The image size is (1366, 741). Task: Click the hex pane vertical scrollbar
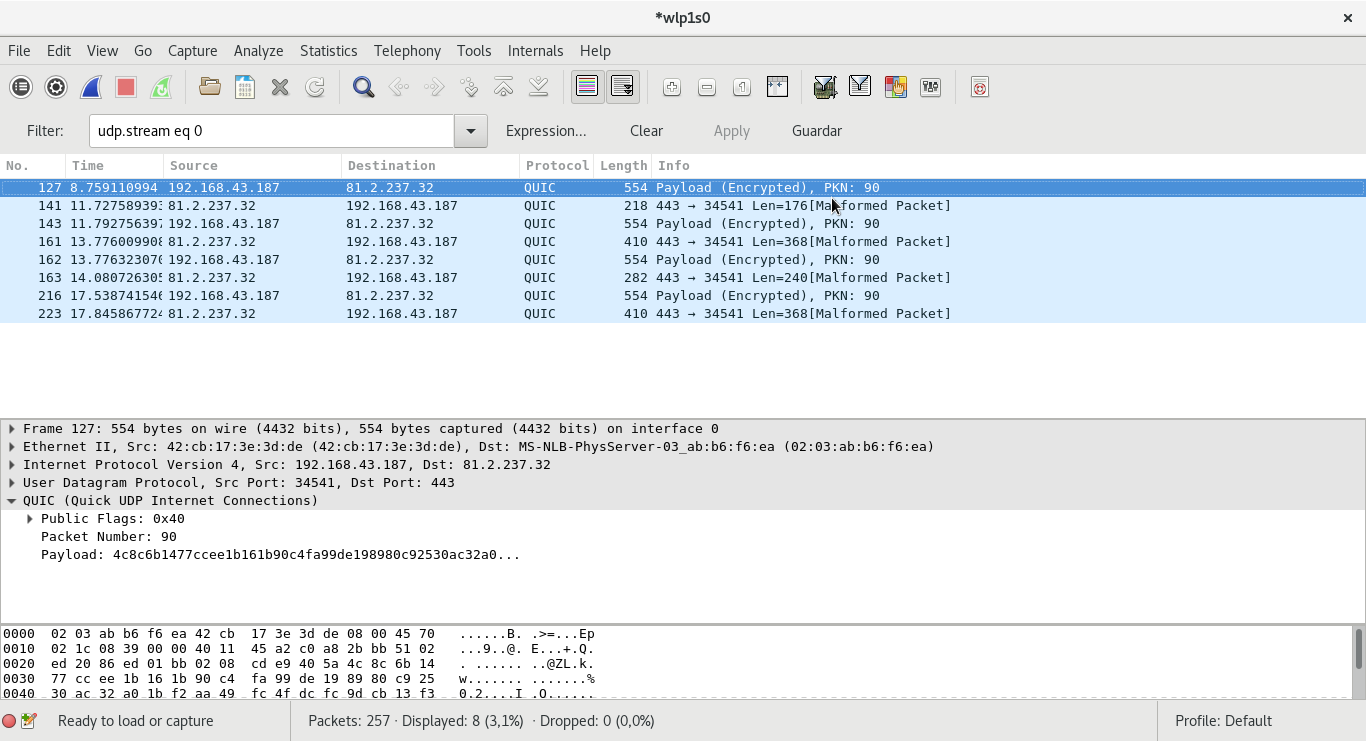[x=1358, y=661]
